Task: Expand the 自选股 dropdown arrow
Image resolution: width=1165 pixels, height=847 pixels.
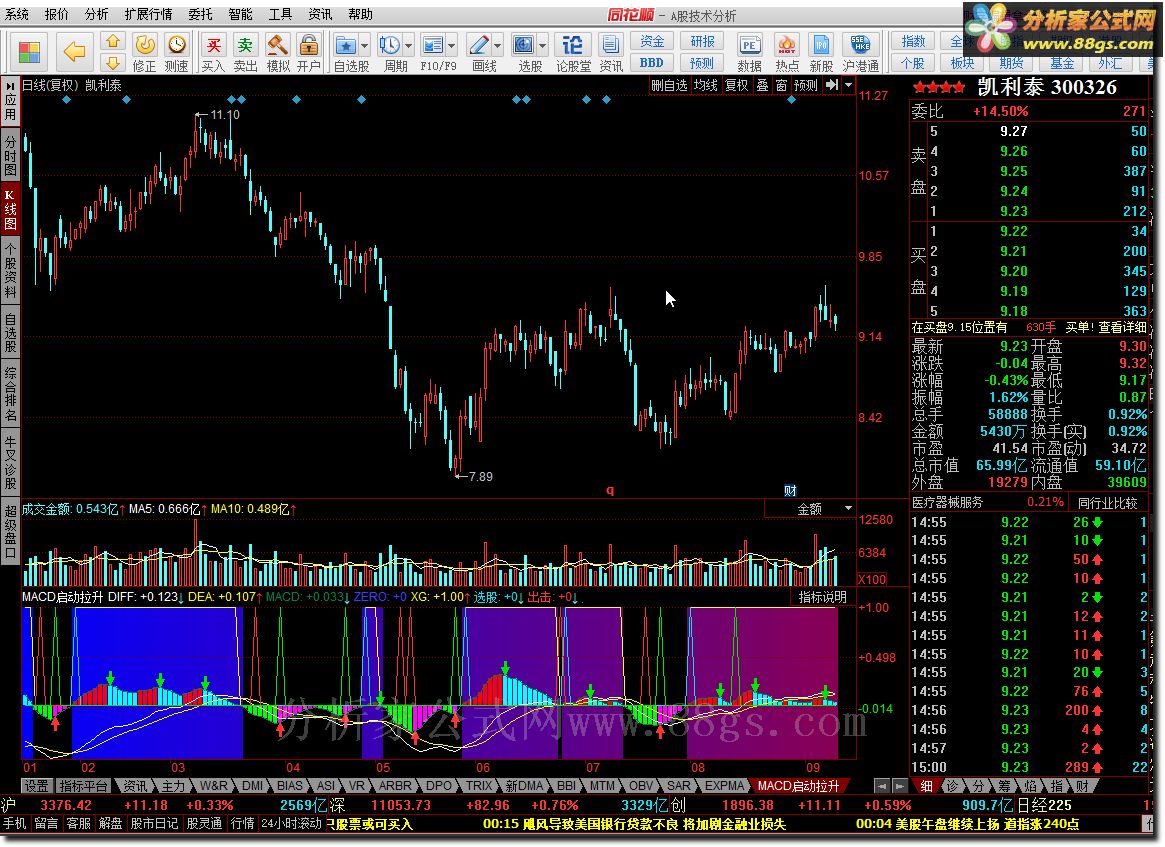Action: click(364, 46)
